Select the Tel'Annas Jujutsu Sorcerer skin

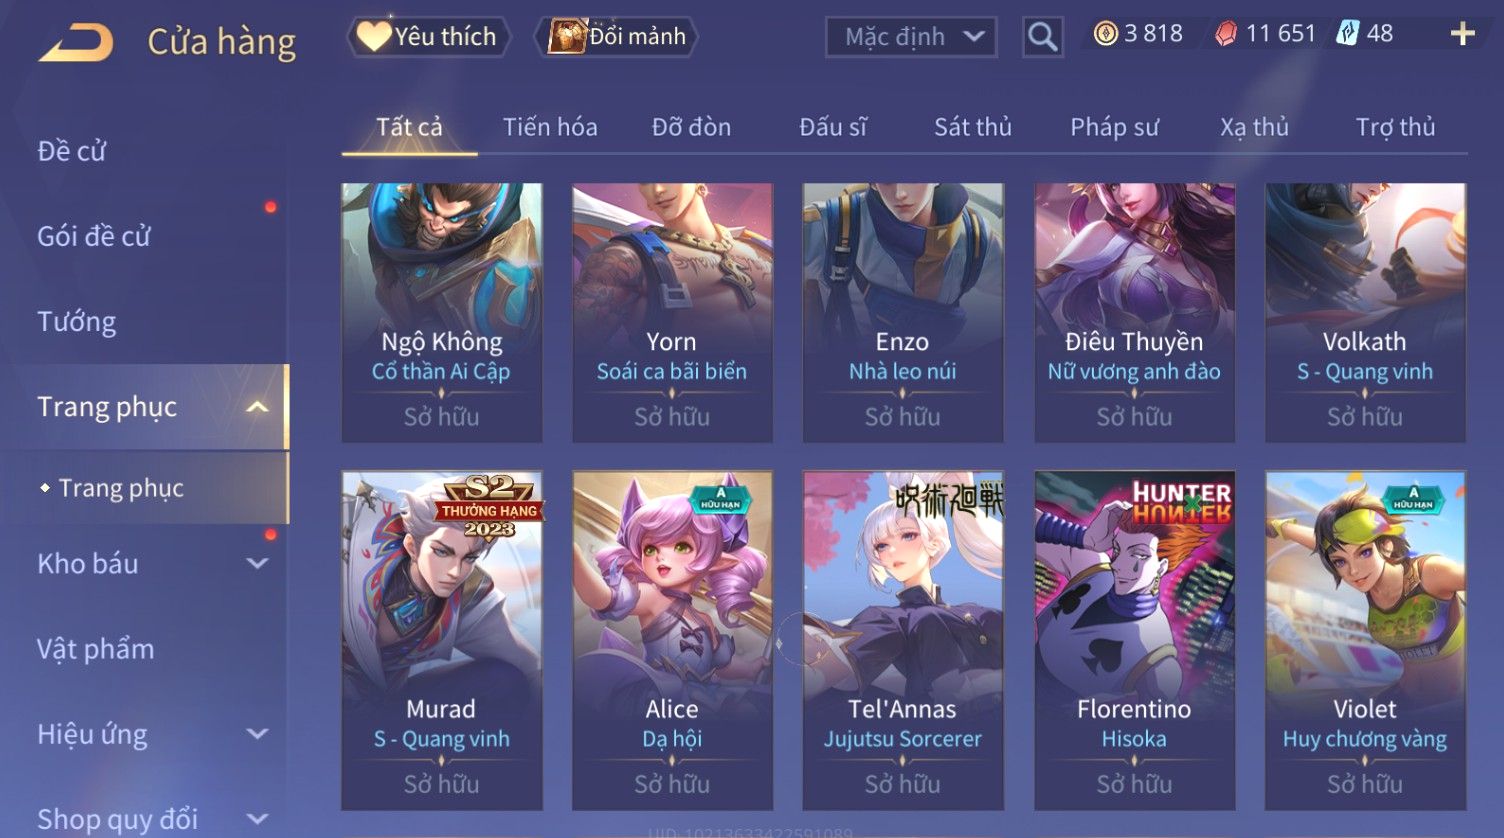point(903,640)
